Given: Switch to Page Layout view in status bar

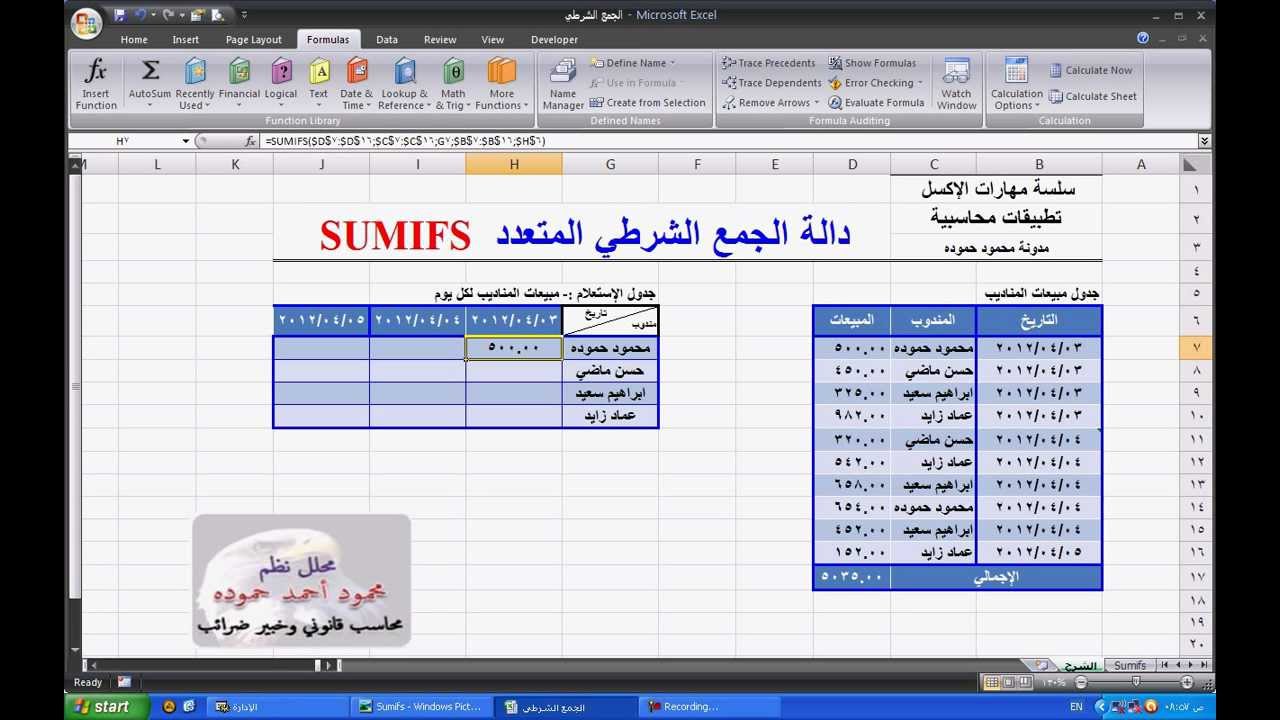Looking at the screenshot, I should (x=1008, y=682).
